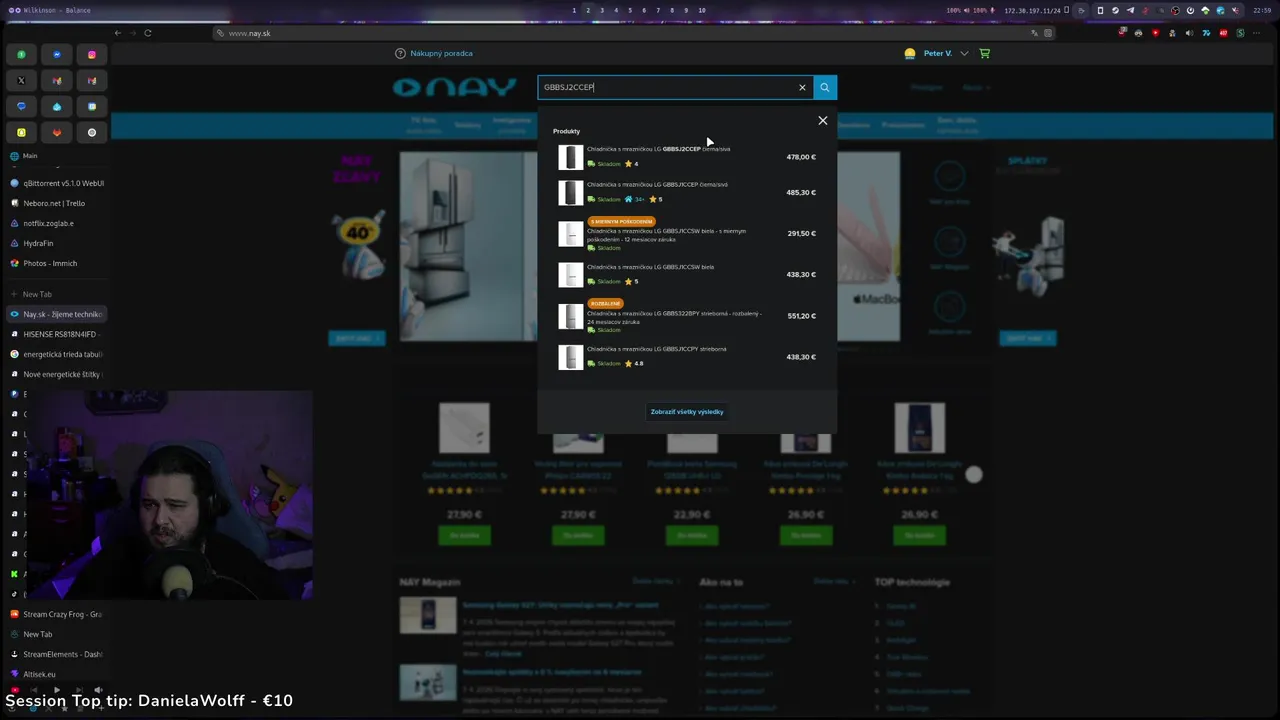Switch to Photos - Immich tab

(57, 264)
